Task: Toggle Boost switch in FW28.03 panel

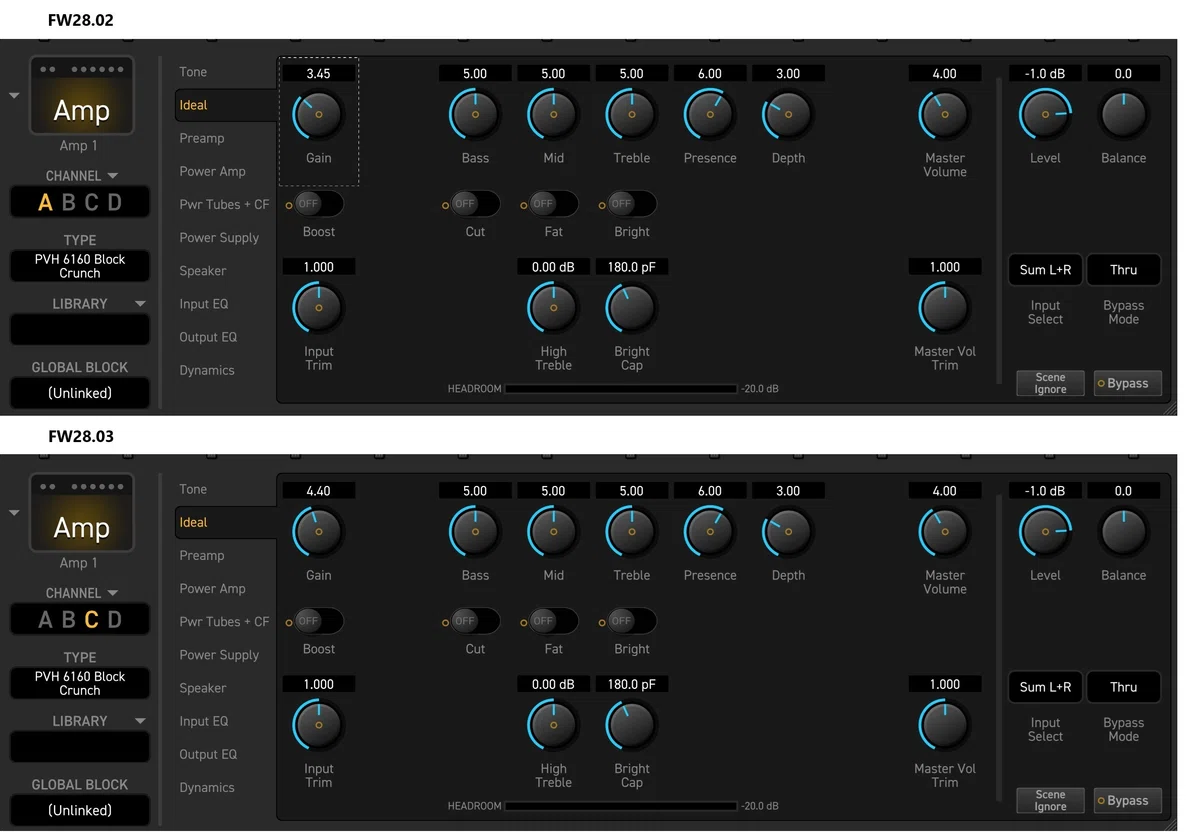Action: point(318,621)
